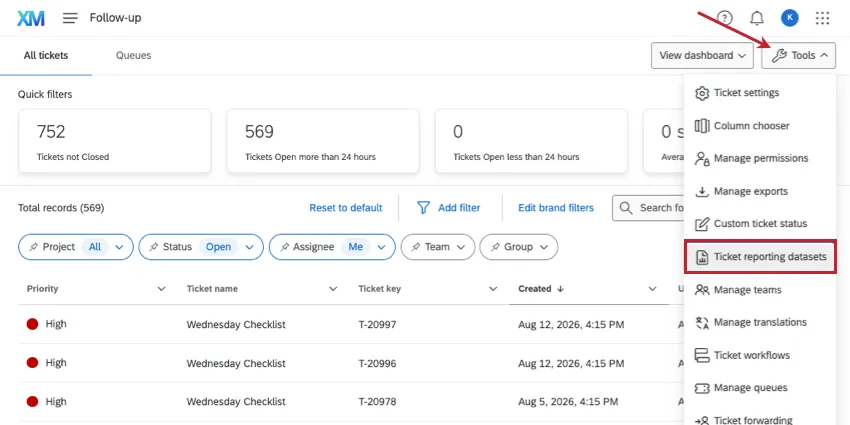Click the Manage queues ticket icon
Screen dimensions: 850x425
(702, 388)
